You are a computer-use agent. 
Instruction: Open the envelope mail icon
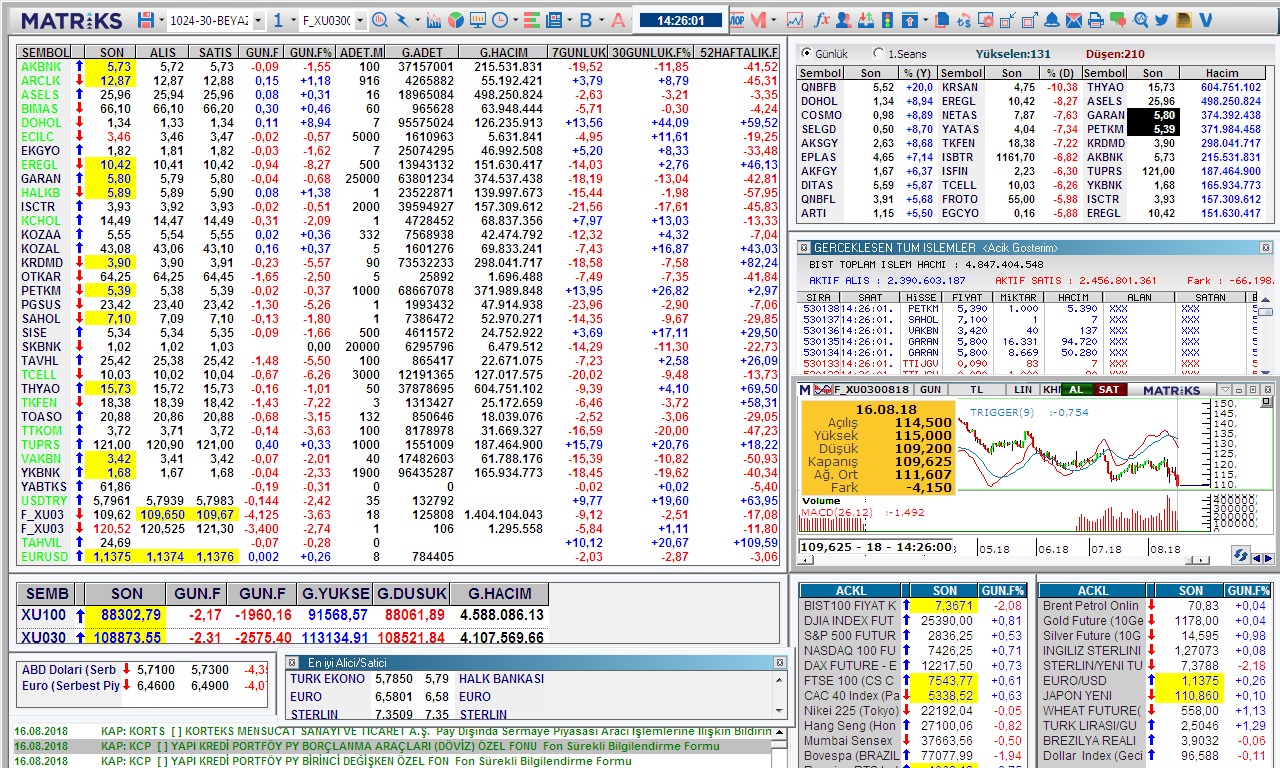(1074, 20)
